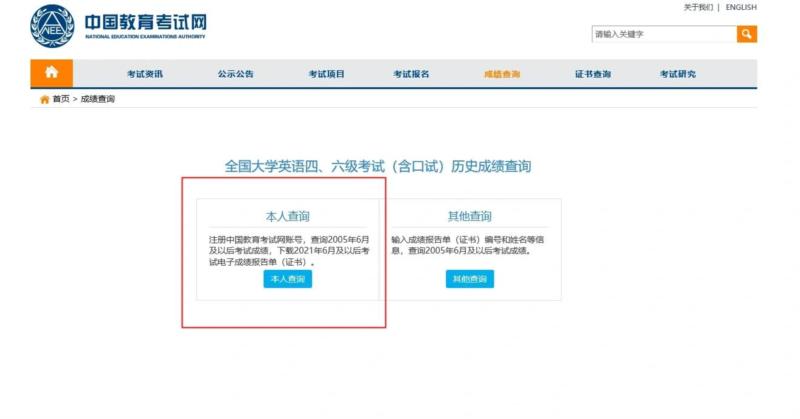Viewport: 800px width, 419px height.
Task: Click the 全国大学英语四、六级考试 page heading
Action: pyautogui.click(x=378, y=166)
